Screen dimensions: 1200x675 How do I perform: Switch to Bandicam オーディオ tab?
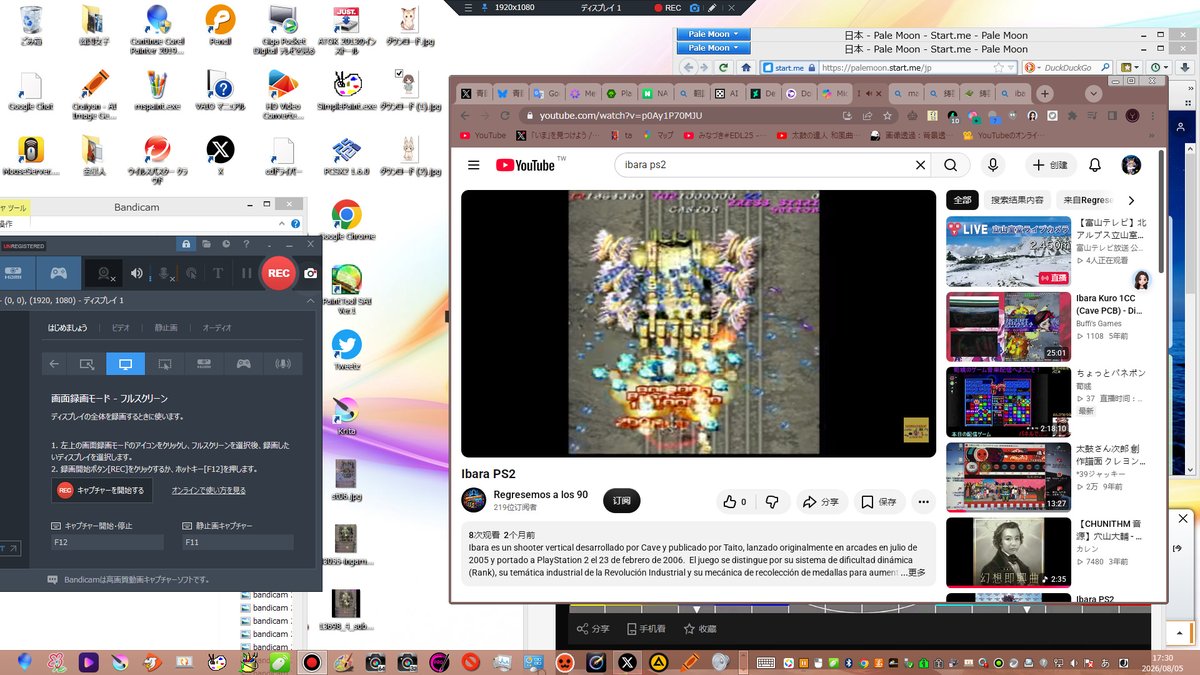(x=217, y=328)
